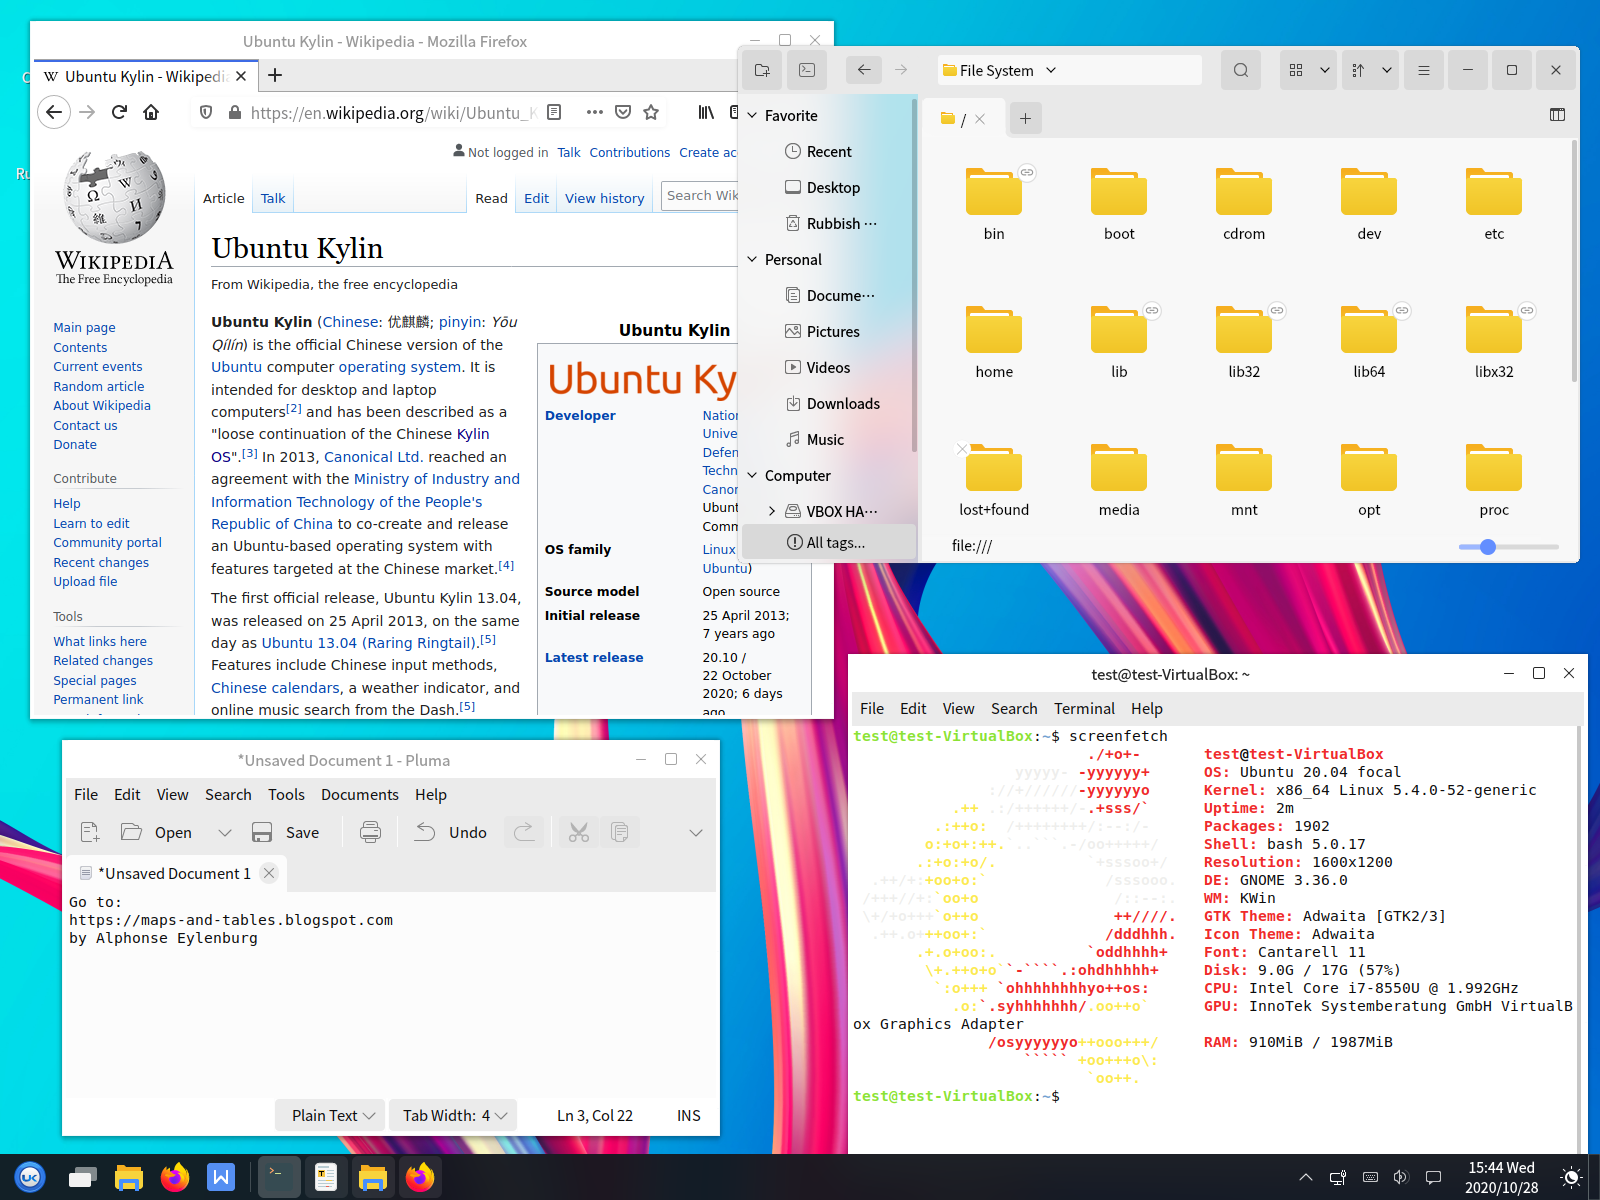Viewport: 1600px width, 1200px height.
Task: Open the Plain Text language dropdown
Action: tap(332, 1115)
